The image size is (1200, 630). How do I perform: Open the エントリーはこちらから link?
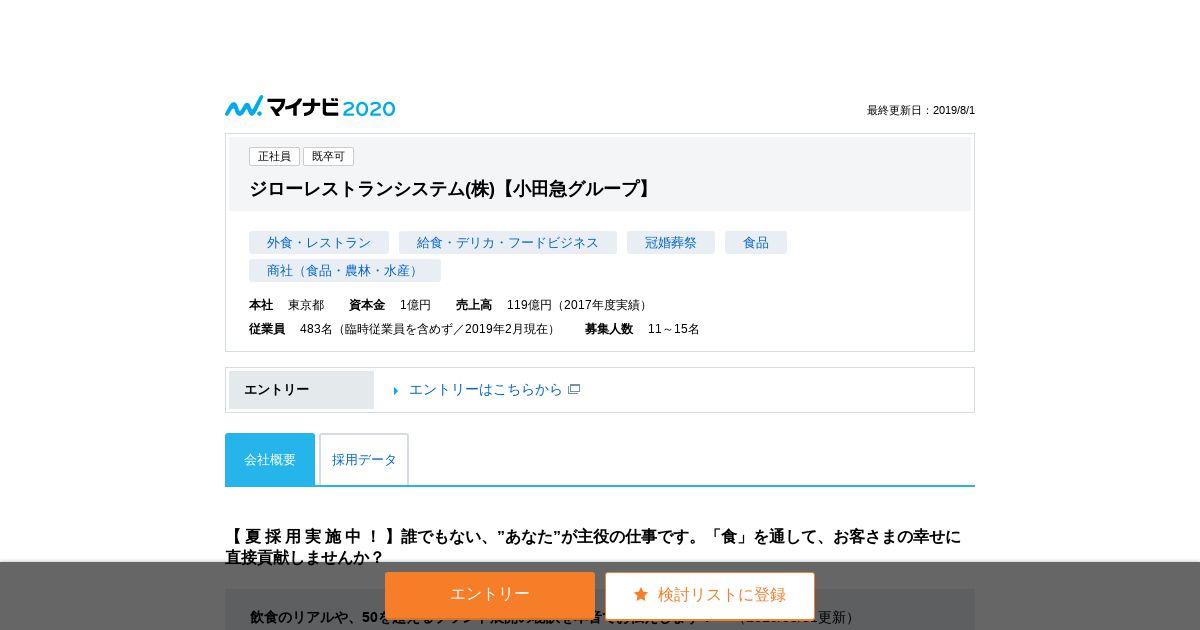pyautogui.click(x=485, y=389)
